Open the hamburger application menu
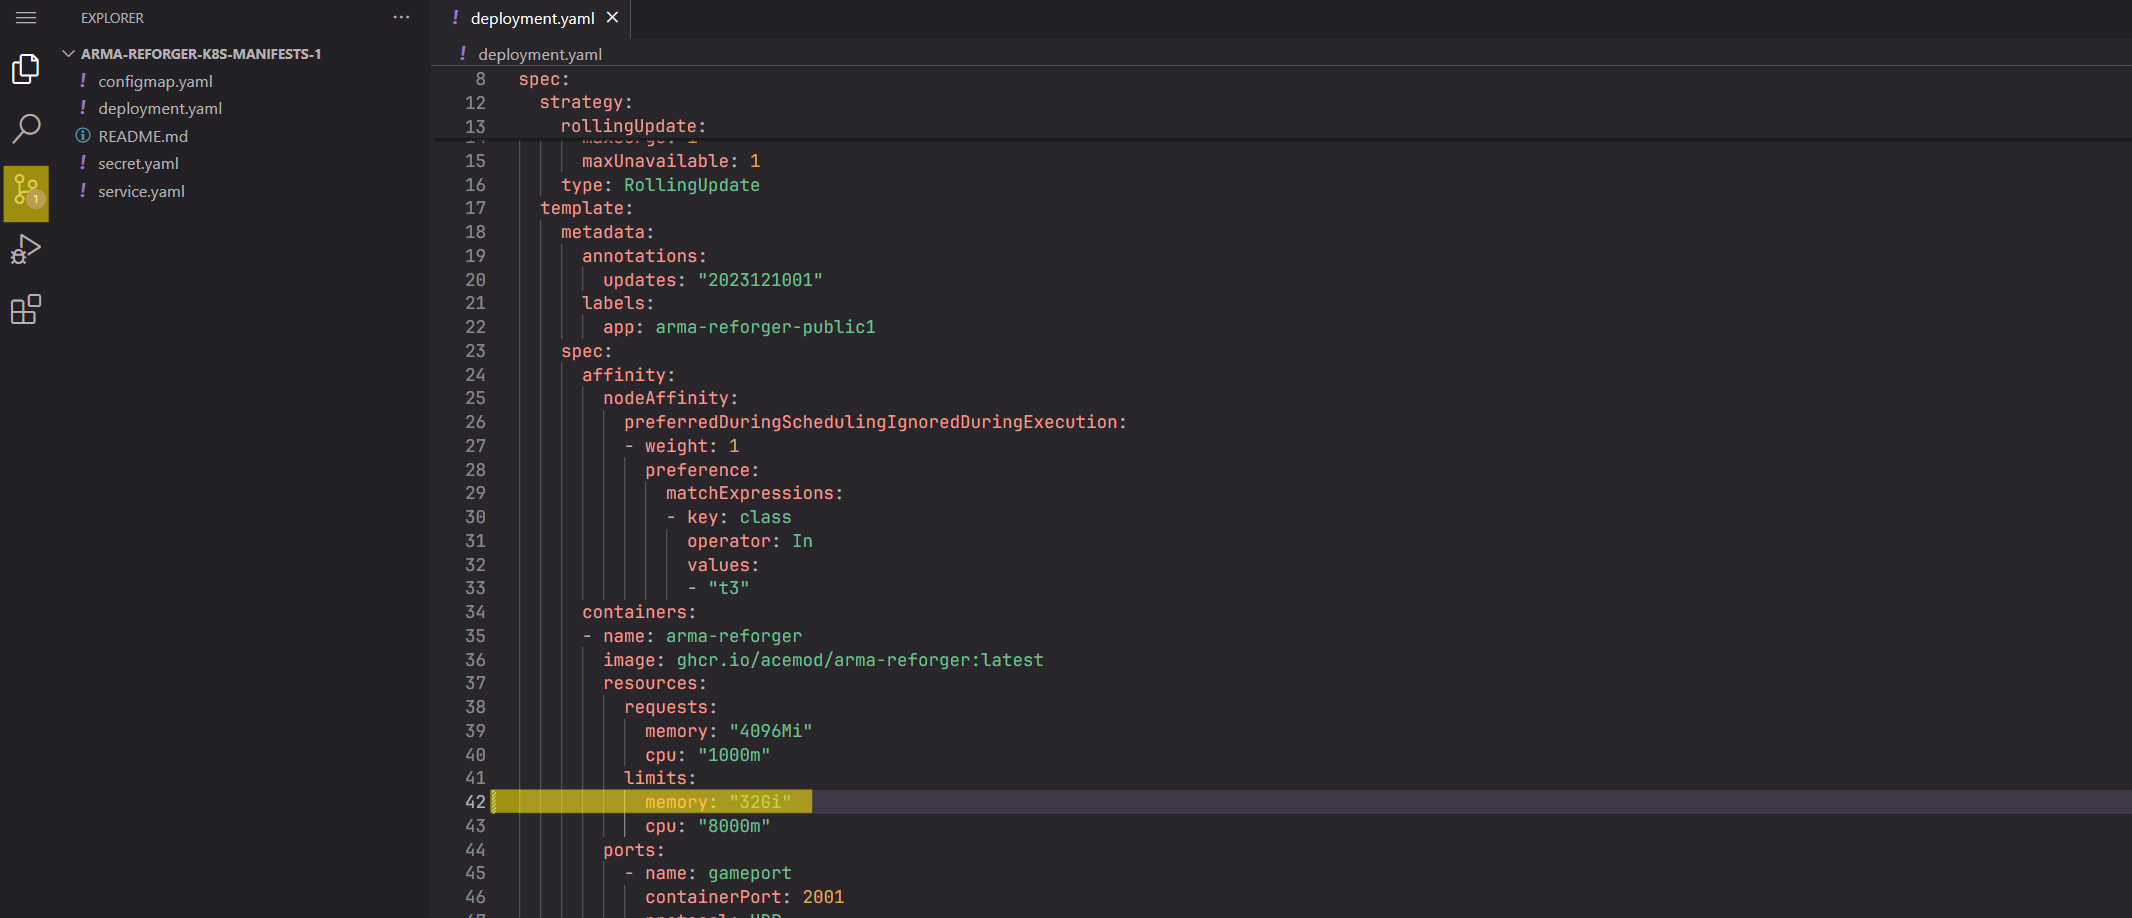This screenshot has height=918, width=2132. click(26, 18)
